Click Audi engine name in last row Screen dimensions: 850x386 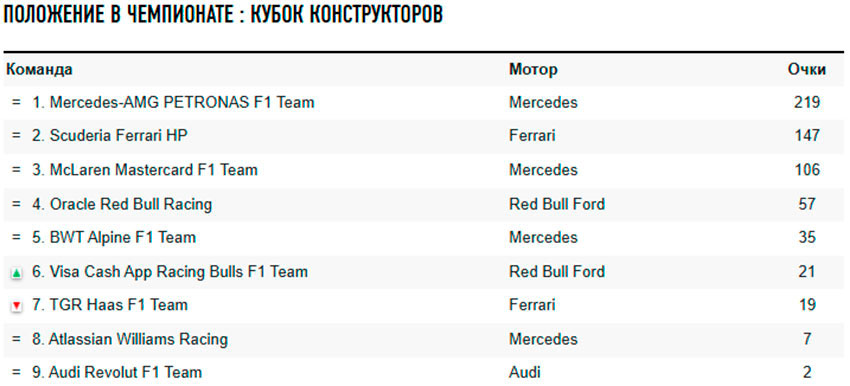(x=525, y=373)
